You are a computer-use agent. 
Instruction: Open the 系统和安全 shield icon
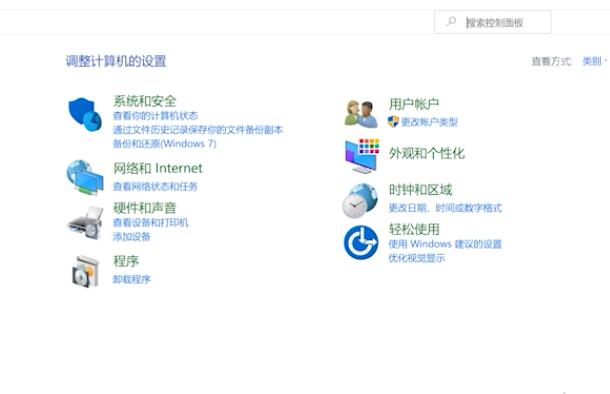coord(85,115)
